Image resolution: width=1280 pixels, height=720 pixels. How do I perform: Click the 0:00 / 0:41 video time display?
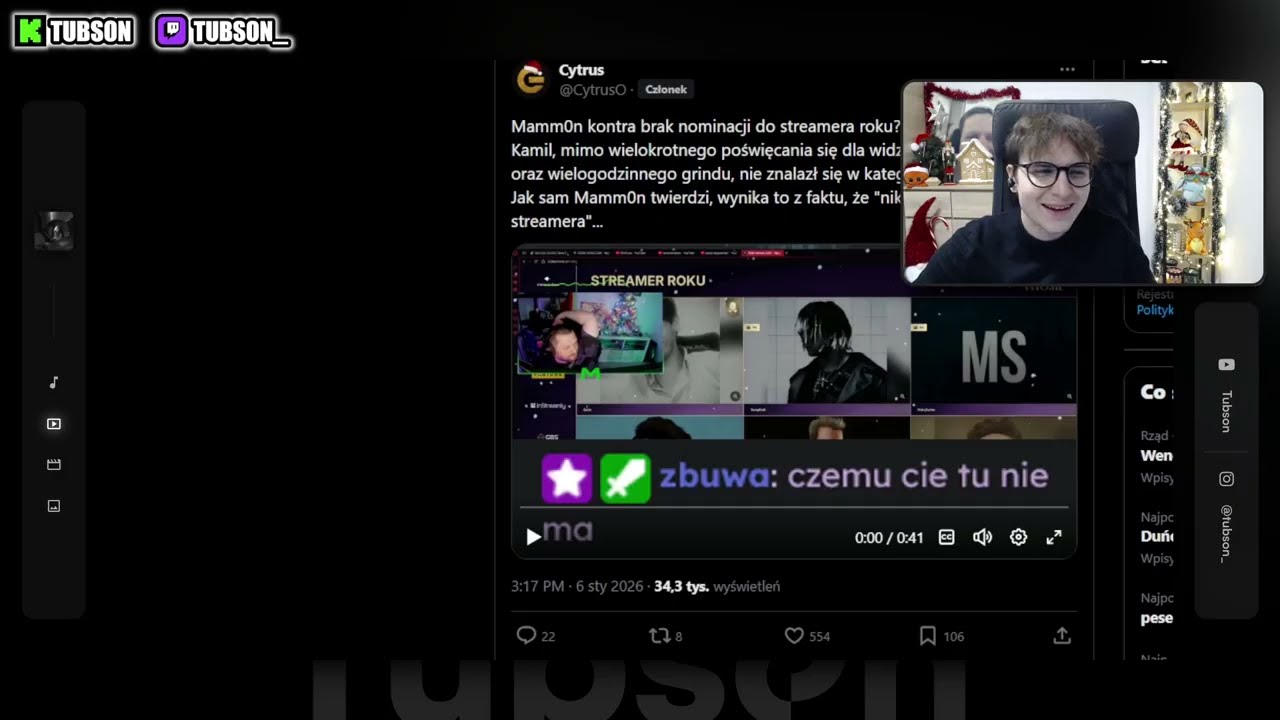pyautogui.click(x=889, y=538)
